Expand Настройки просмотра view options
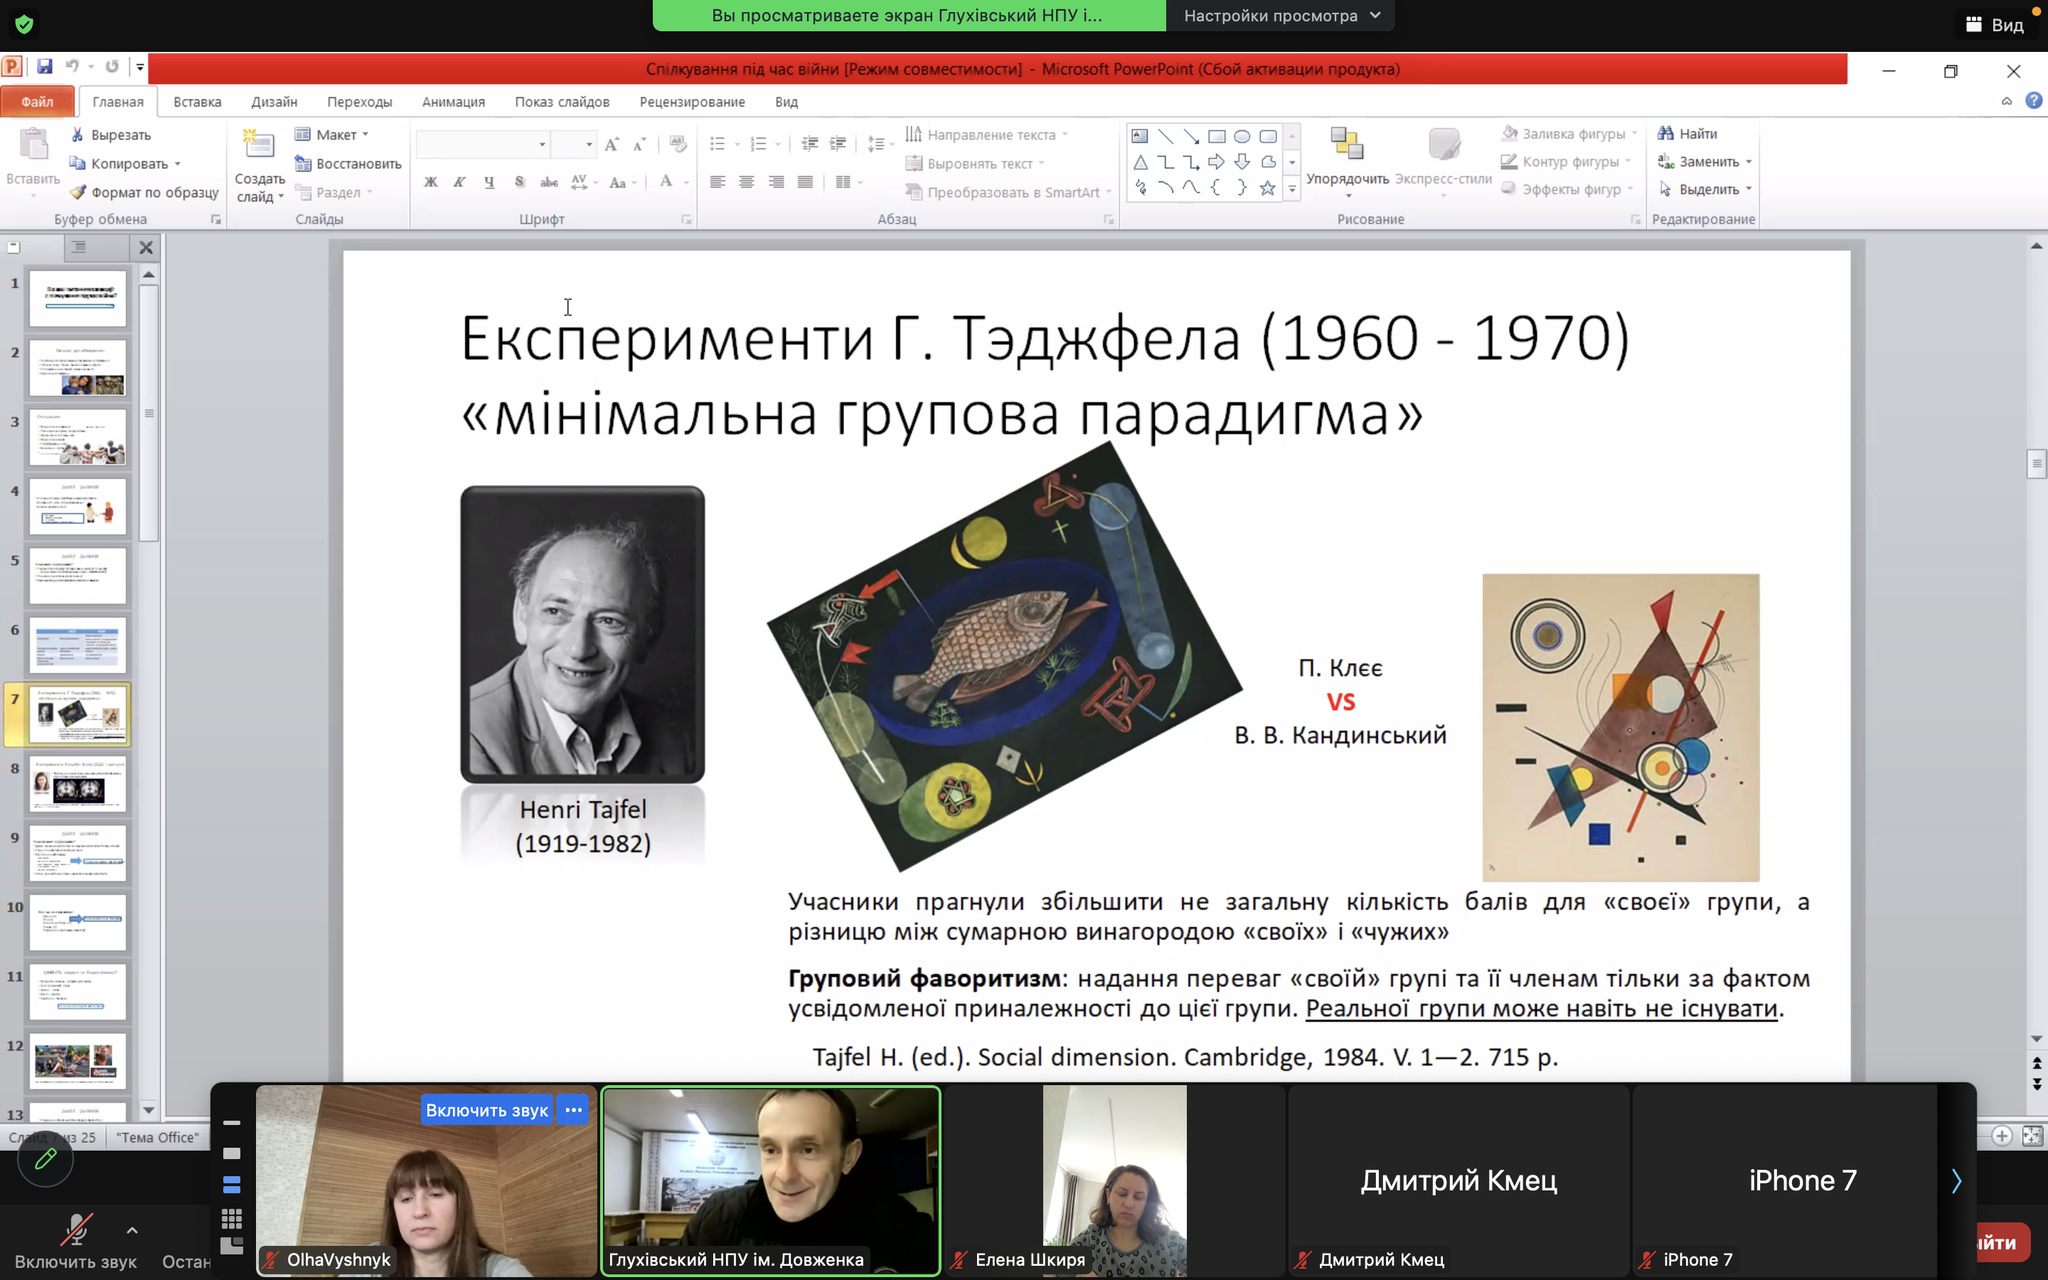The width and height of the screenshot is (2048, 1280). point(1281,16)
